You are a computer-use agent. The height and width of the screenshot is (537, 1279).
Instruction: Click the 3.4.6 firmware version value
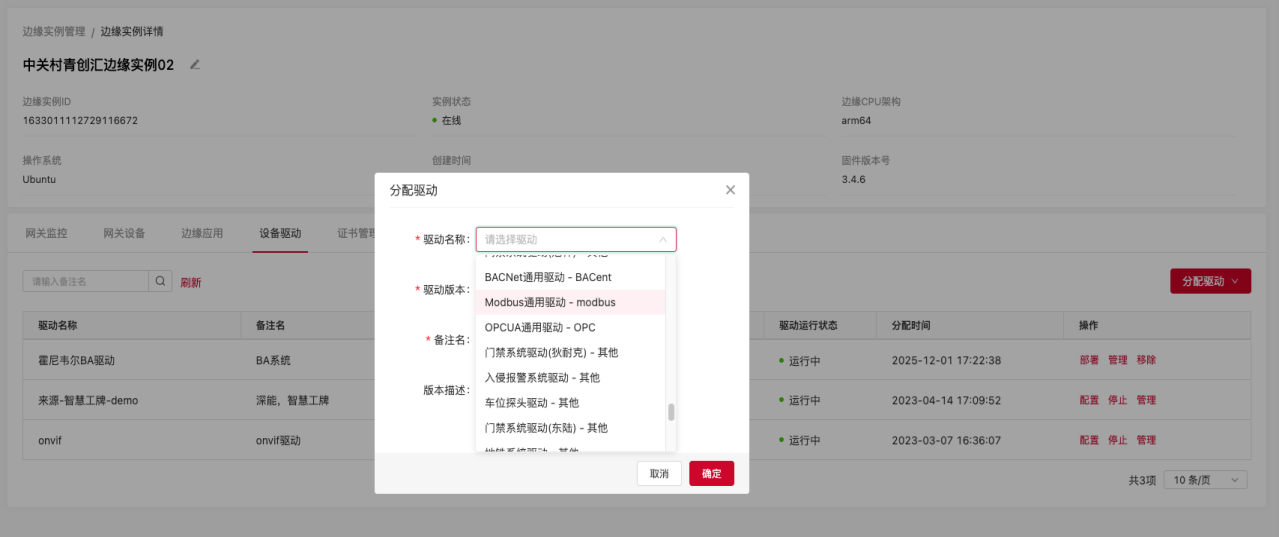click(x=853, y=179)
